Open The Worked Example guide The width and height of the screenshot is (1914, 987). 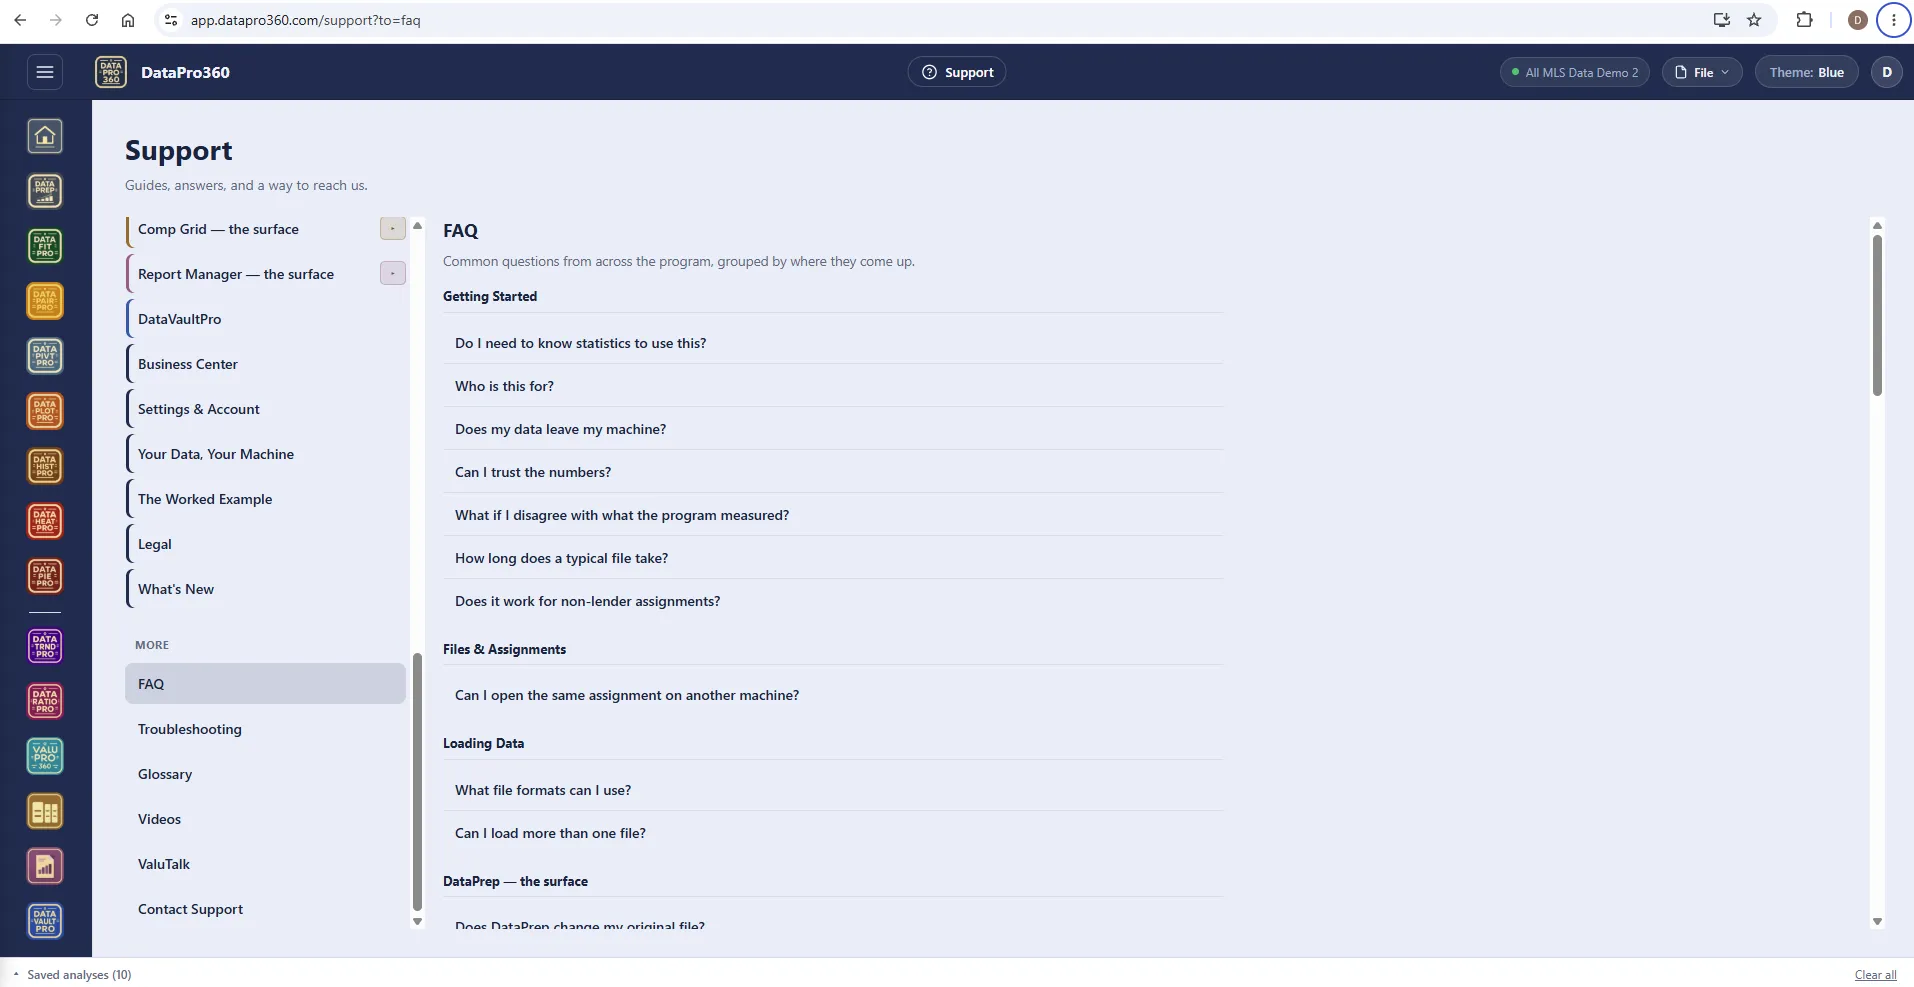(265, 499)
